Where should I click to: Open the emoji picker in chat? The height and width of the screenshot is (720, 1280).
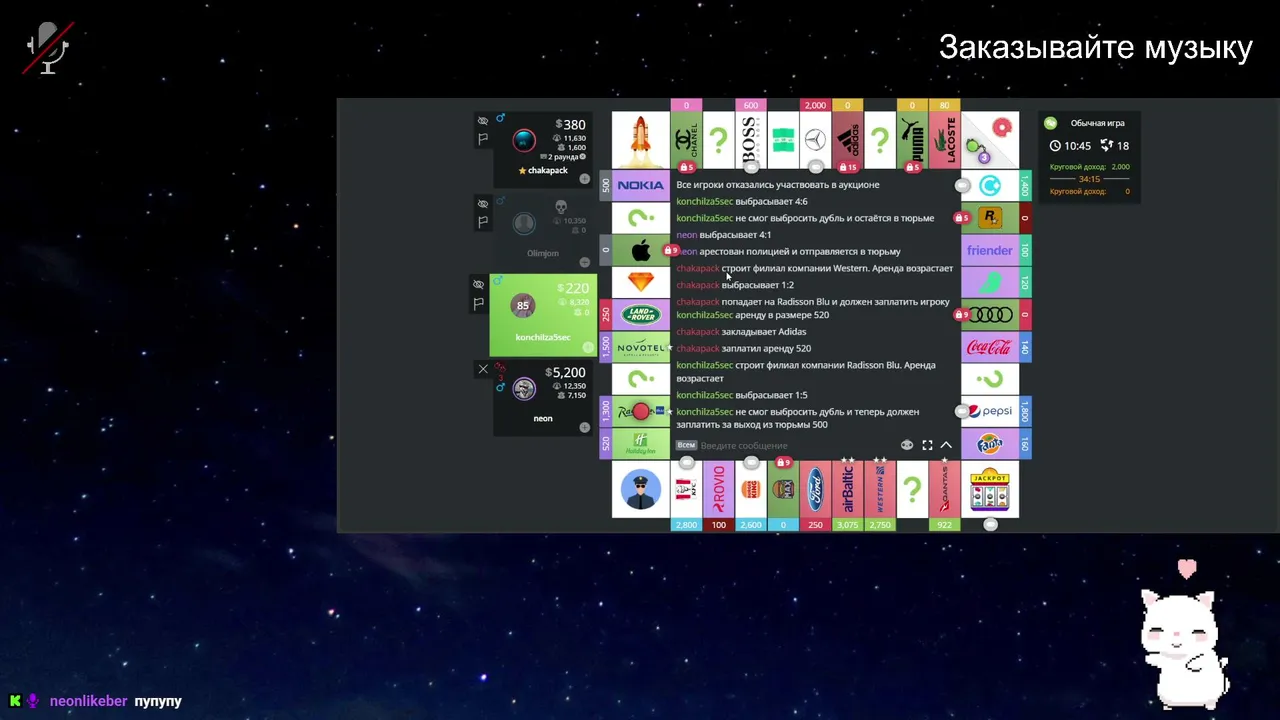[x=907, y=445]
